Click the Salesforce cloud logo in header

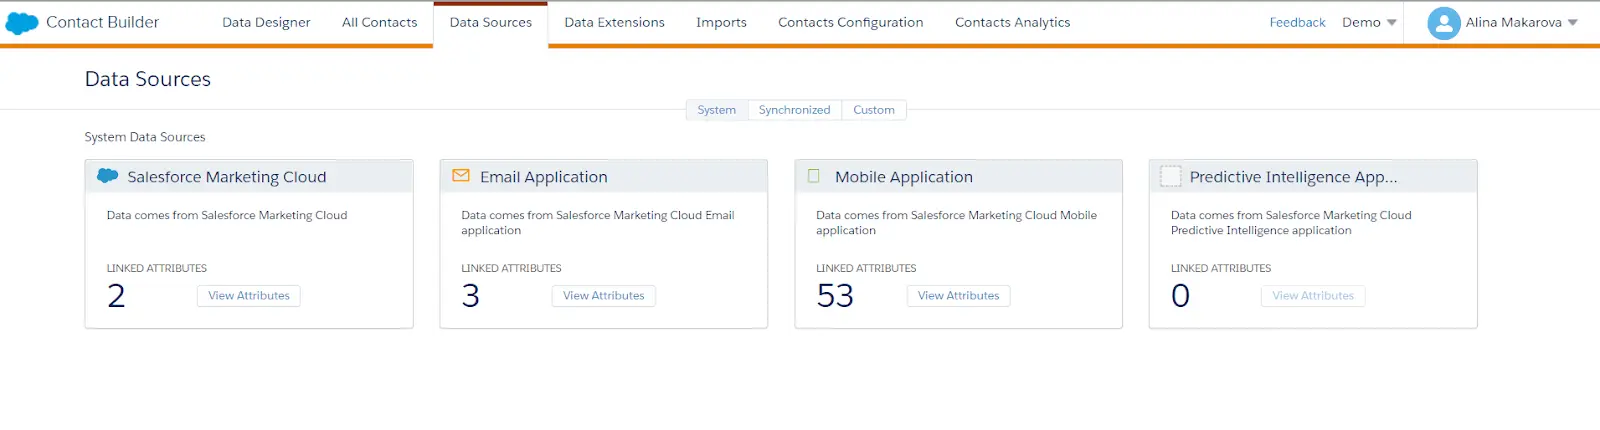[22, 22]
